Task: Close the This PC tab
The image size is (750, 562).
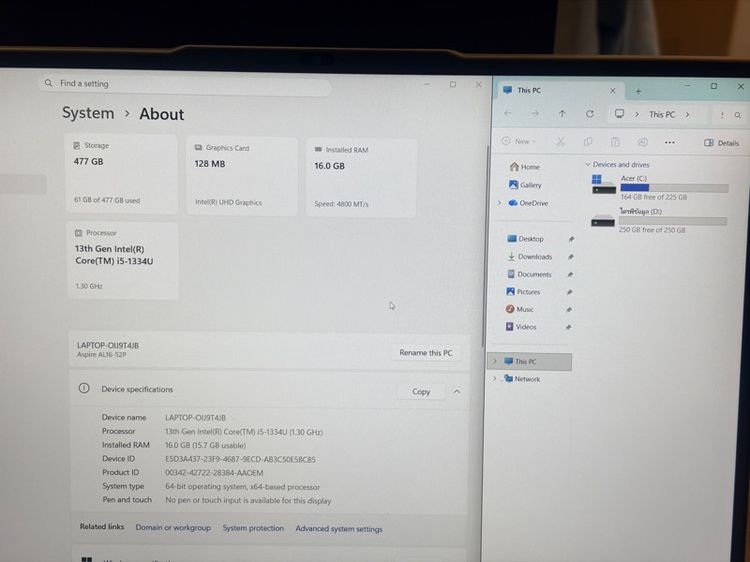Action: [x=613, y=90]
